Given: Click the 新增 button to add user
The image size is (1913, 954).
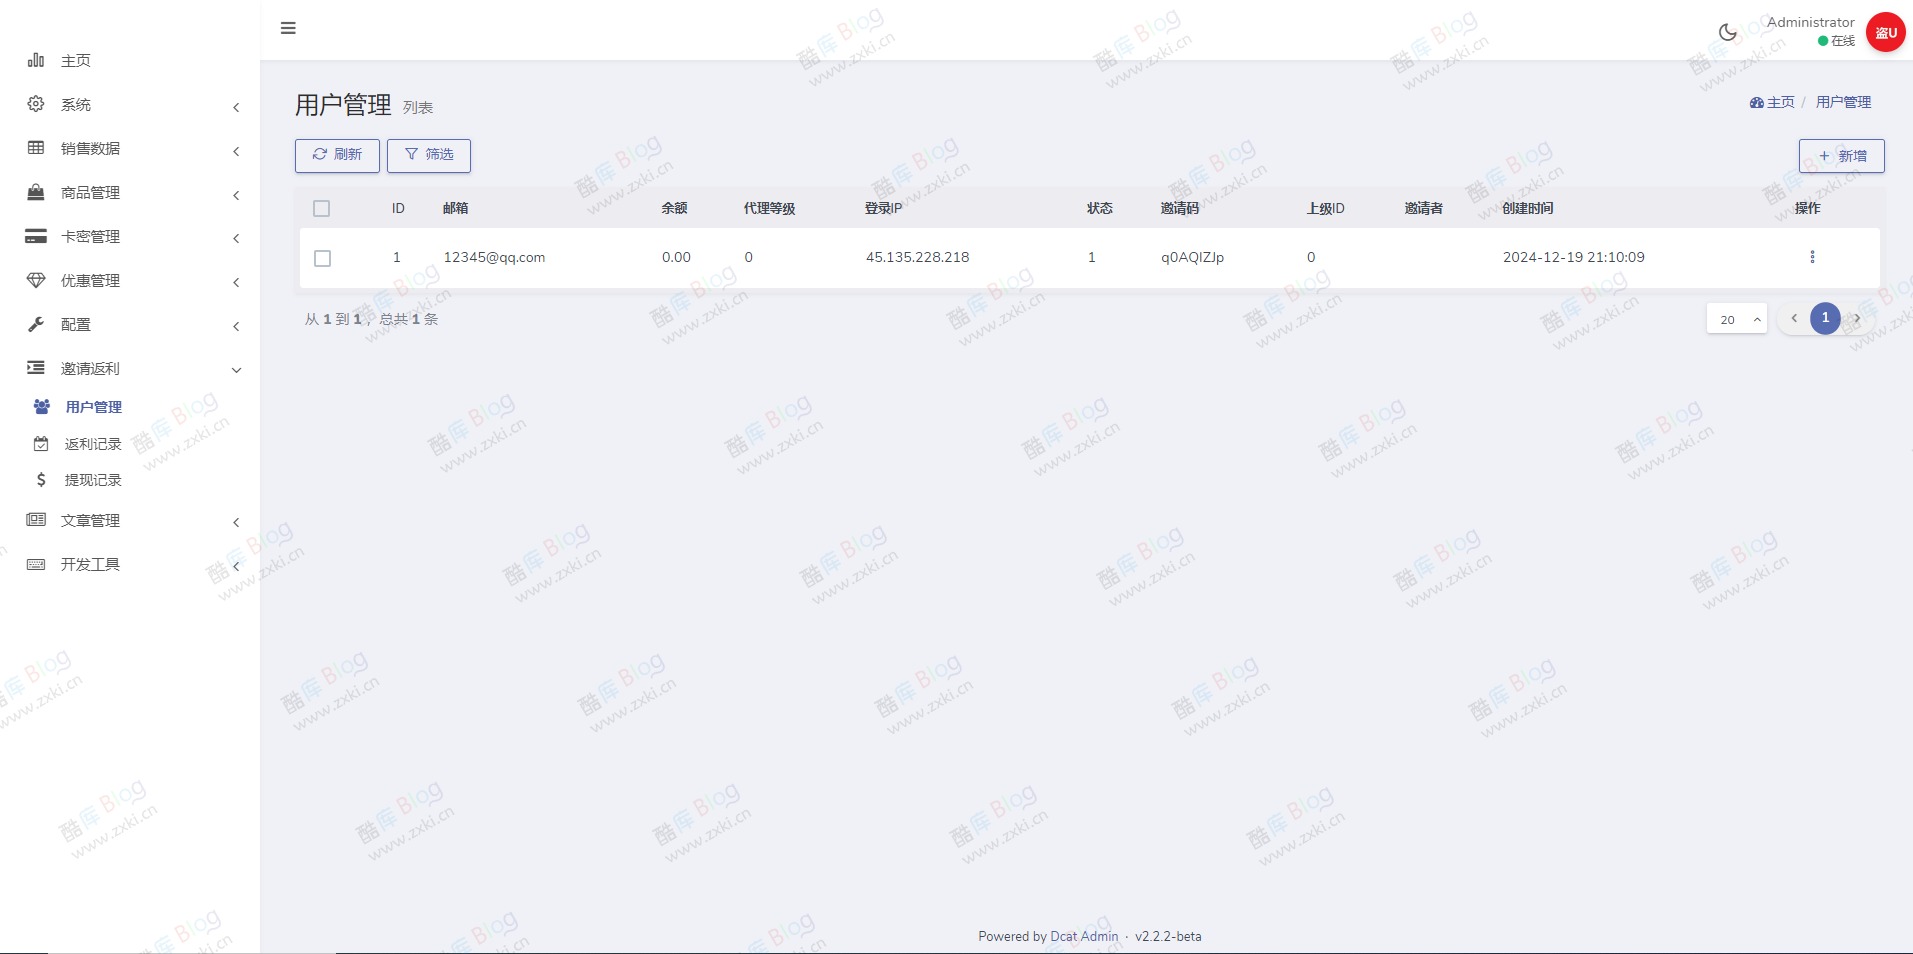Looking at the screenshot, I should [x=1842, y=156].
